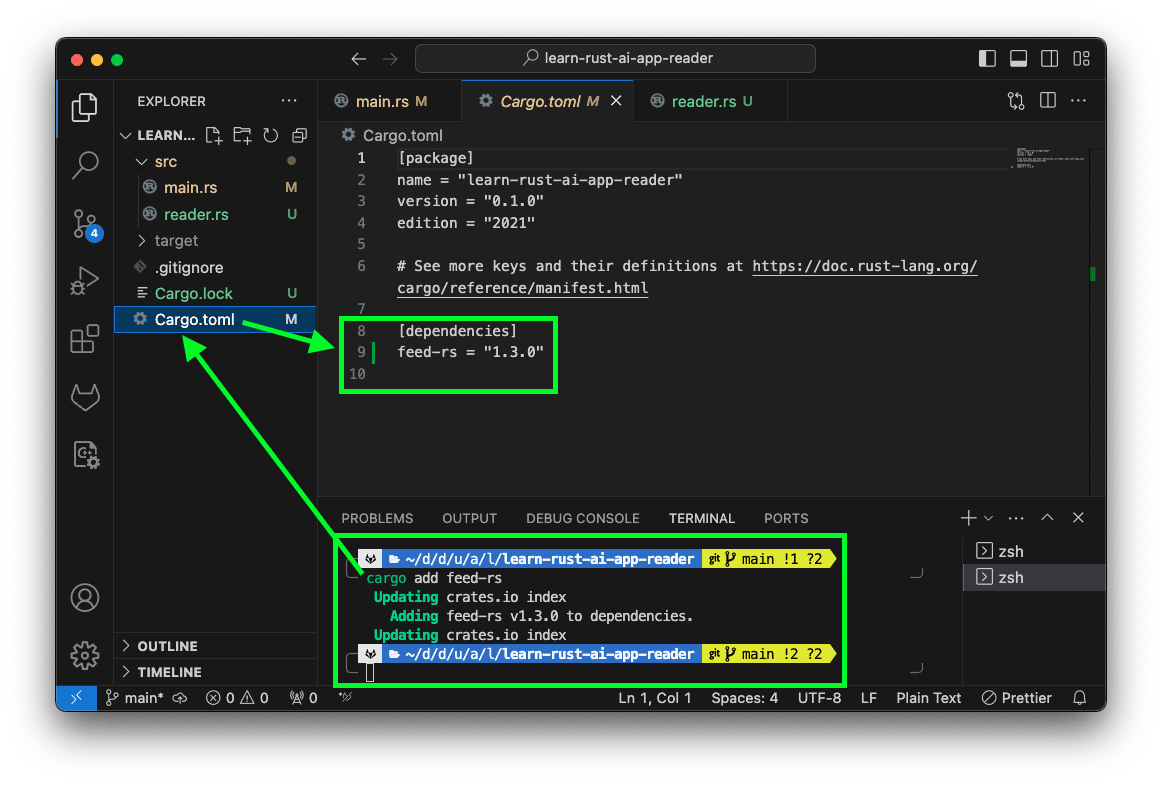Open errors and warnings count in status bar
Screen dimensions: 1162x785
click(237, 698)
